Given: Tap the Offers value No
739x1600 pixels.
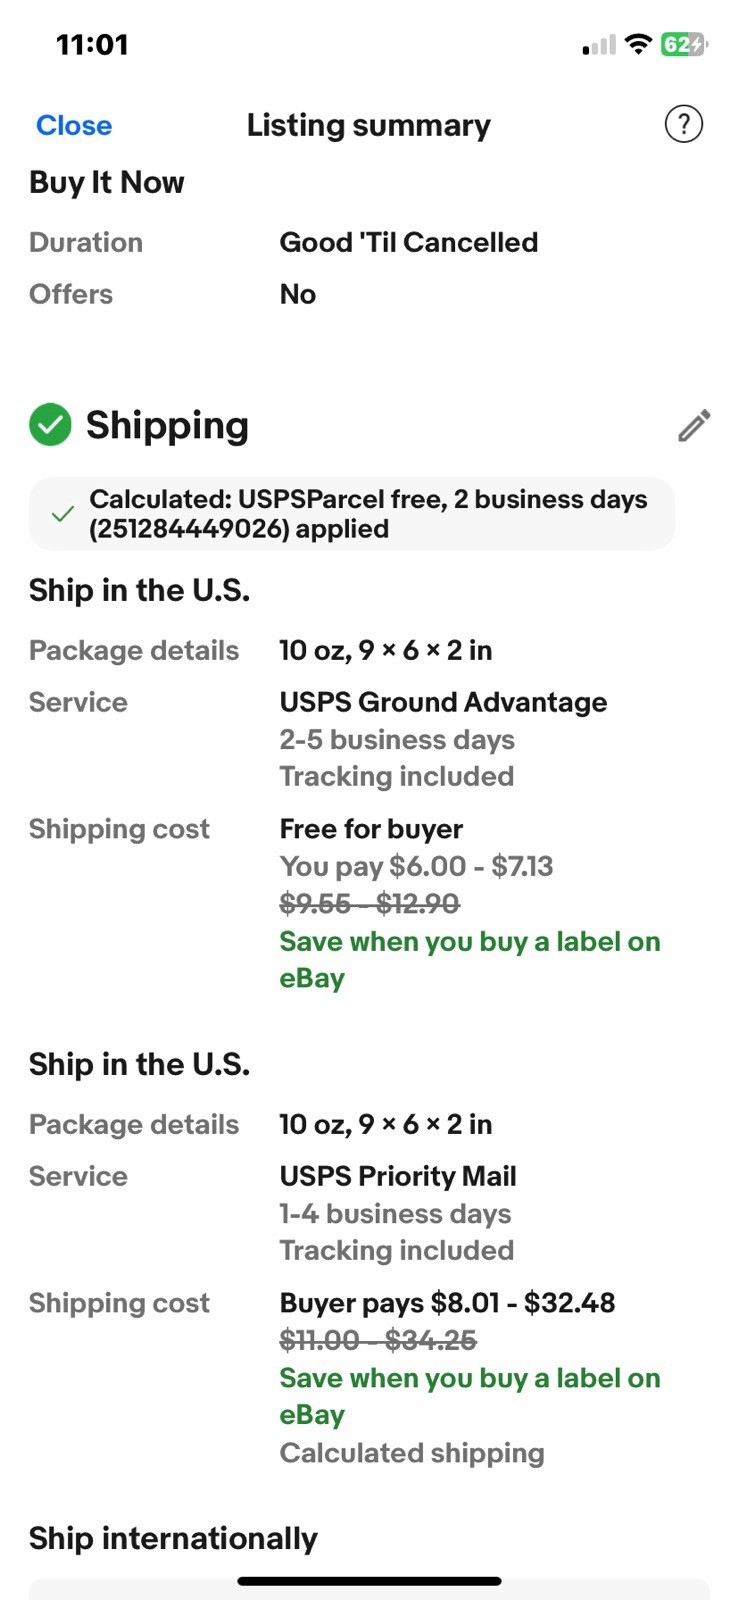Looking at the screenshot, I should click(298, 294).
